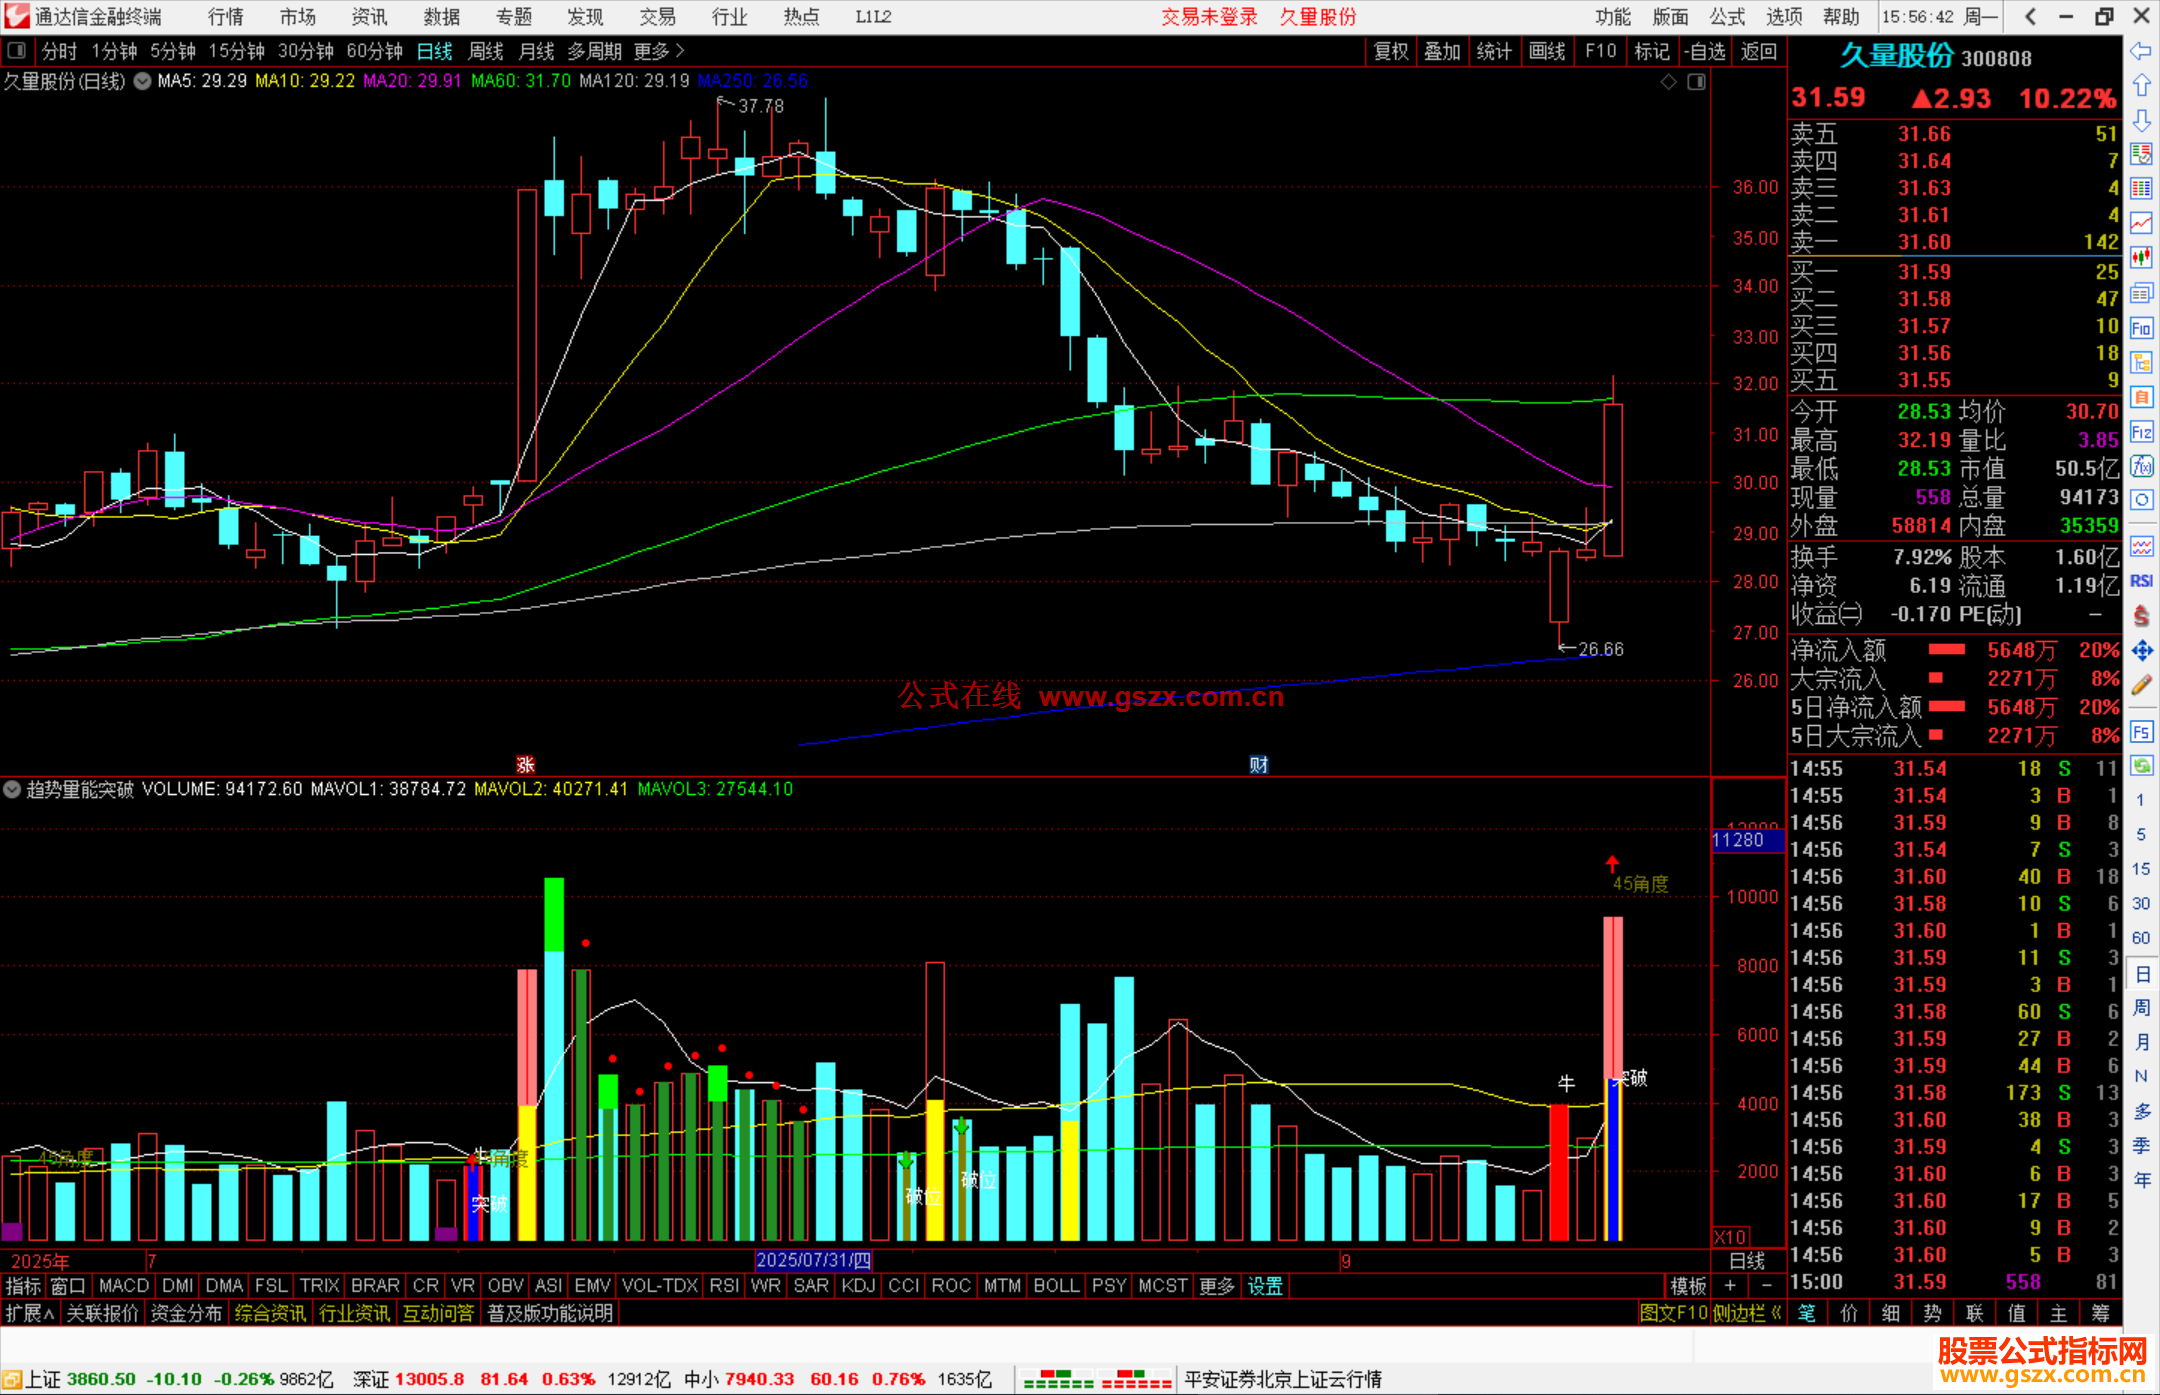Select the KDJ indicator tab

pos(858,1286)
